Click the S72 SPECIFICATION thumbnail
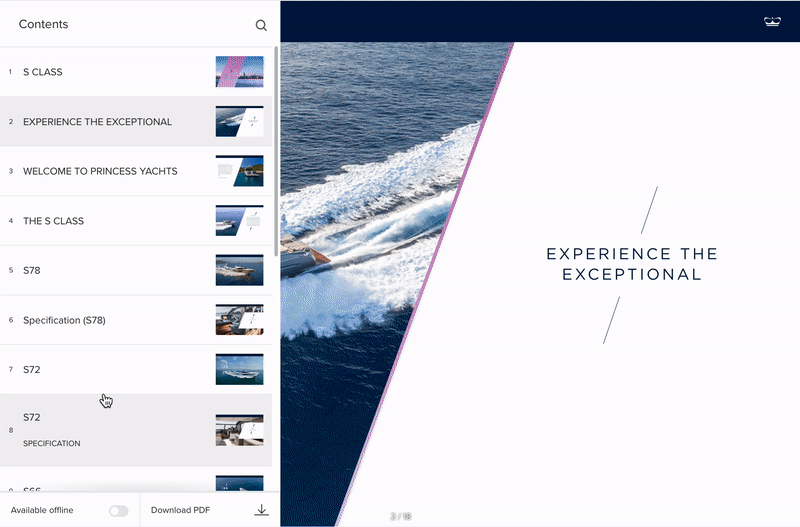 click(x=239, y=430)
